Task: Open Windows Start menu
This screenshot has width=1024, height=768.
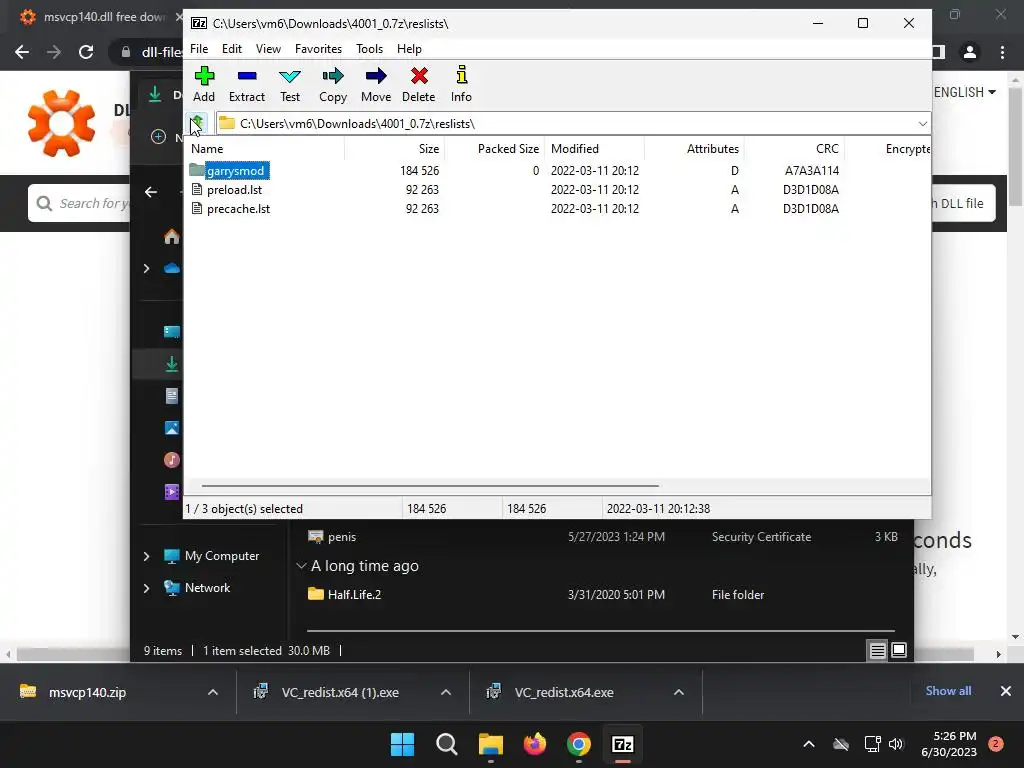Action: tap(402, 744)
